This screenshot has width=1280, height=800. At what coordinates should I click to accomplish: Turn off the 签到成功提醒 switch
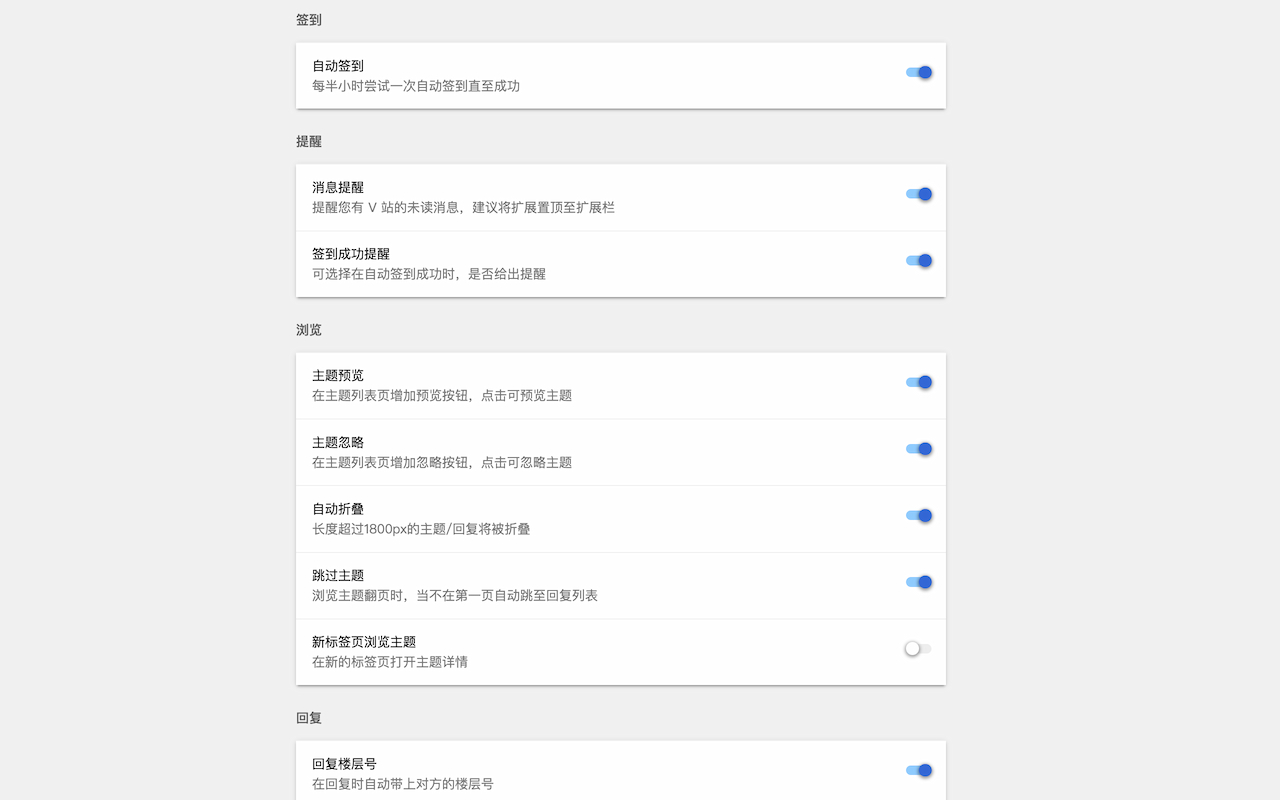(x=919, y=260)
